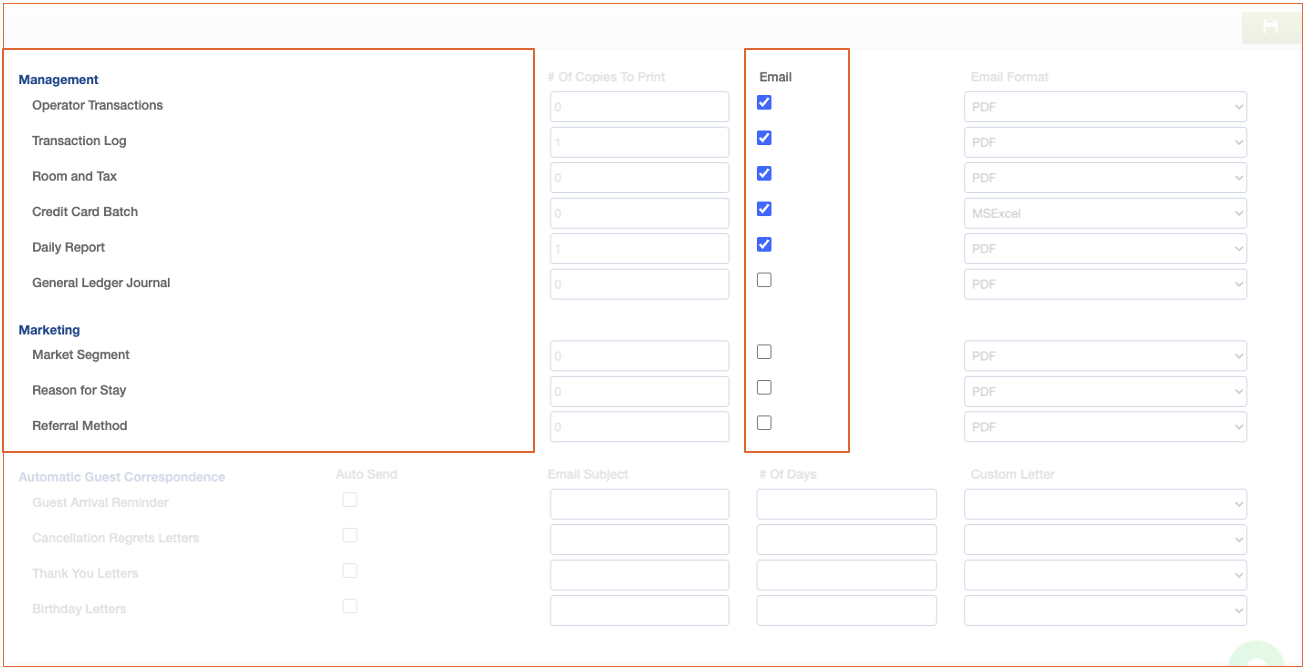Uncheck Email for Credit Card Batch
Image resolution: width=1309 pixels, height=670 pixels.
click(764, 209)
